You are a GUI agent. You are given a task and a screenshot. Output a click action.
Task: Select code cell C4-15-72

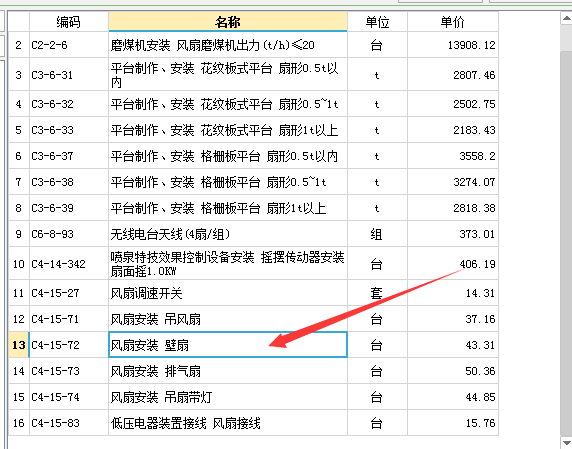coord(69,345)
